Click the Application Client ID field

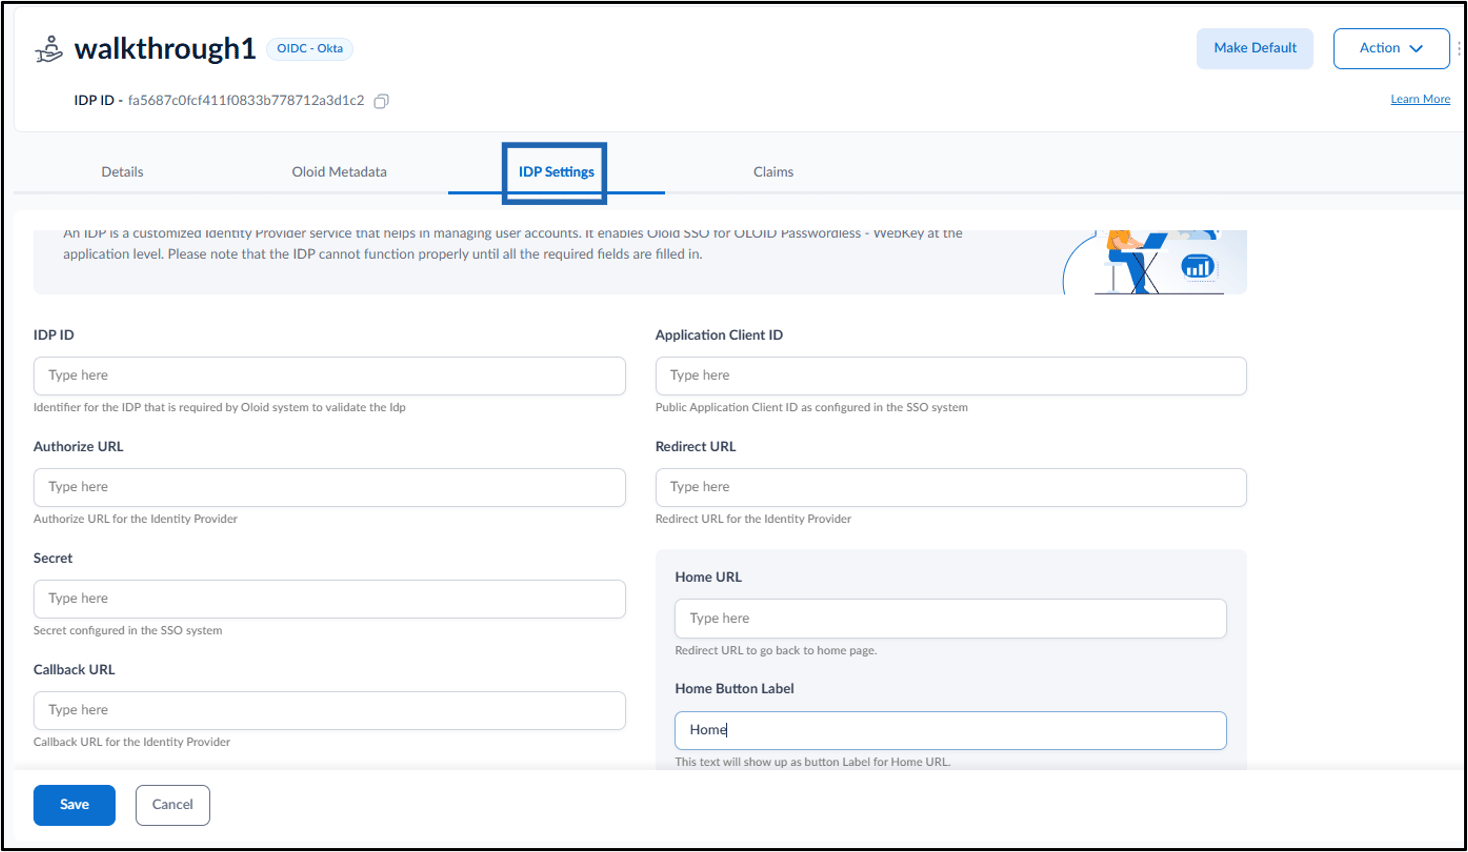[951, 376]
